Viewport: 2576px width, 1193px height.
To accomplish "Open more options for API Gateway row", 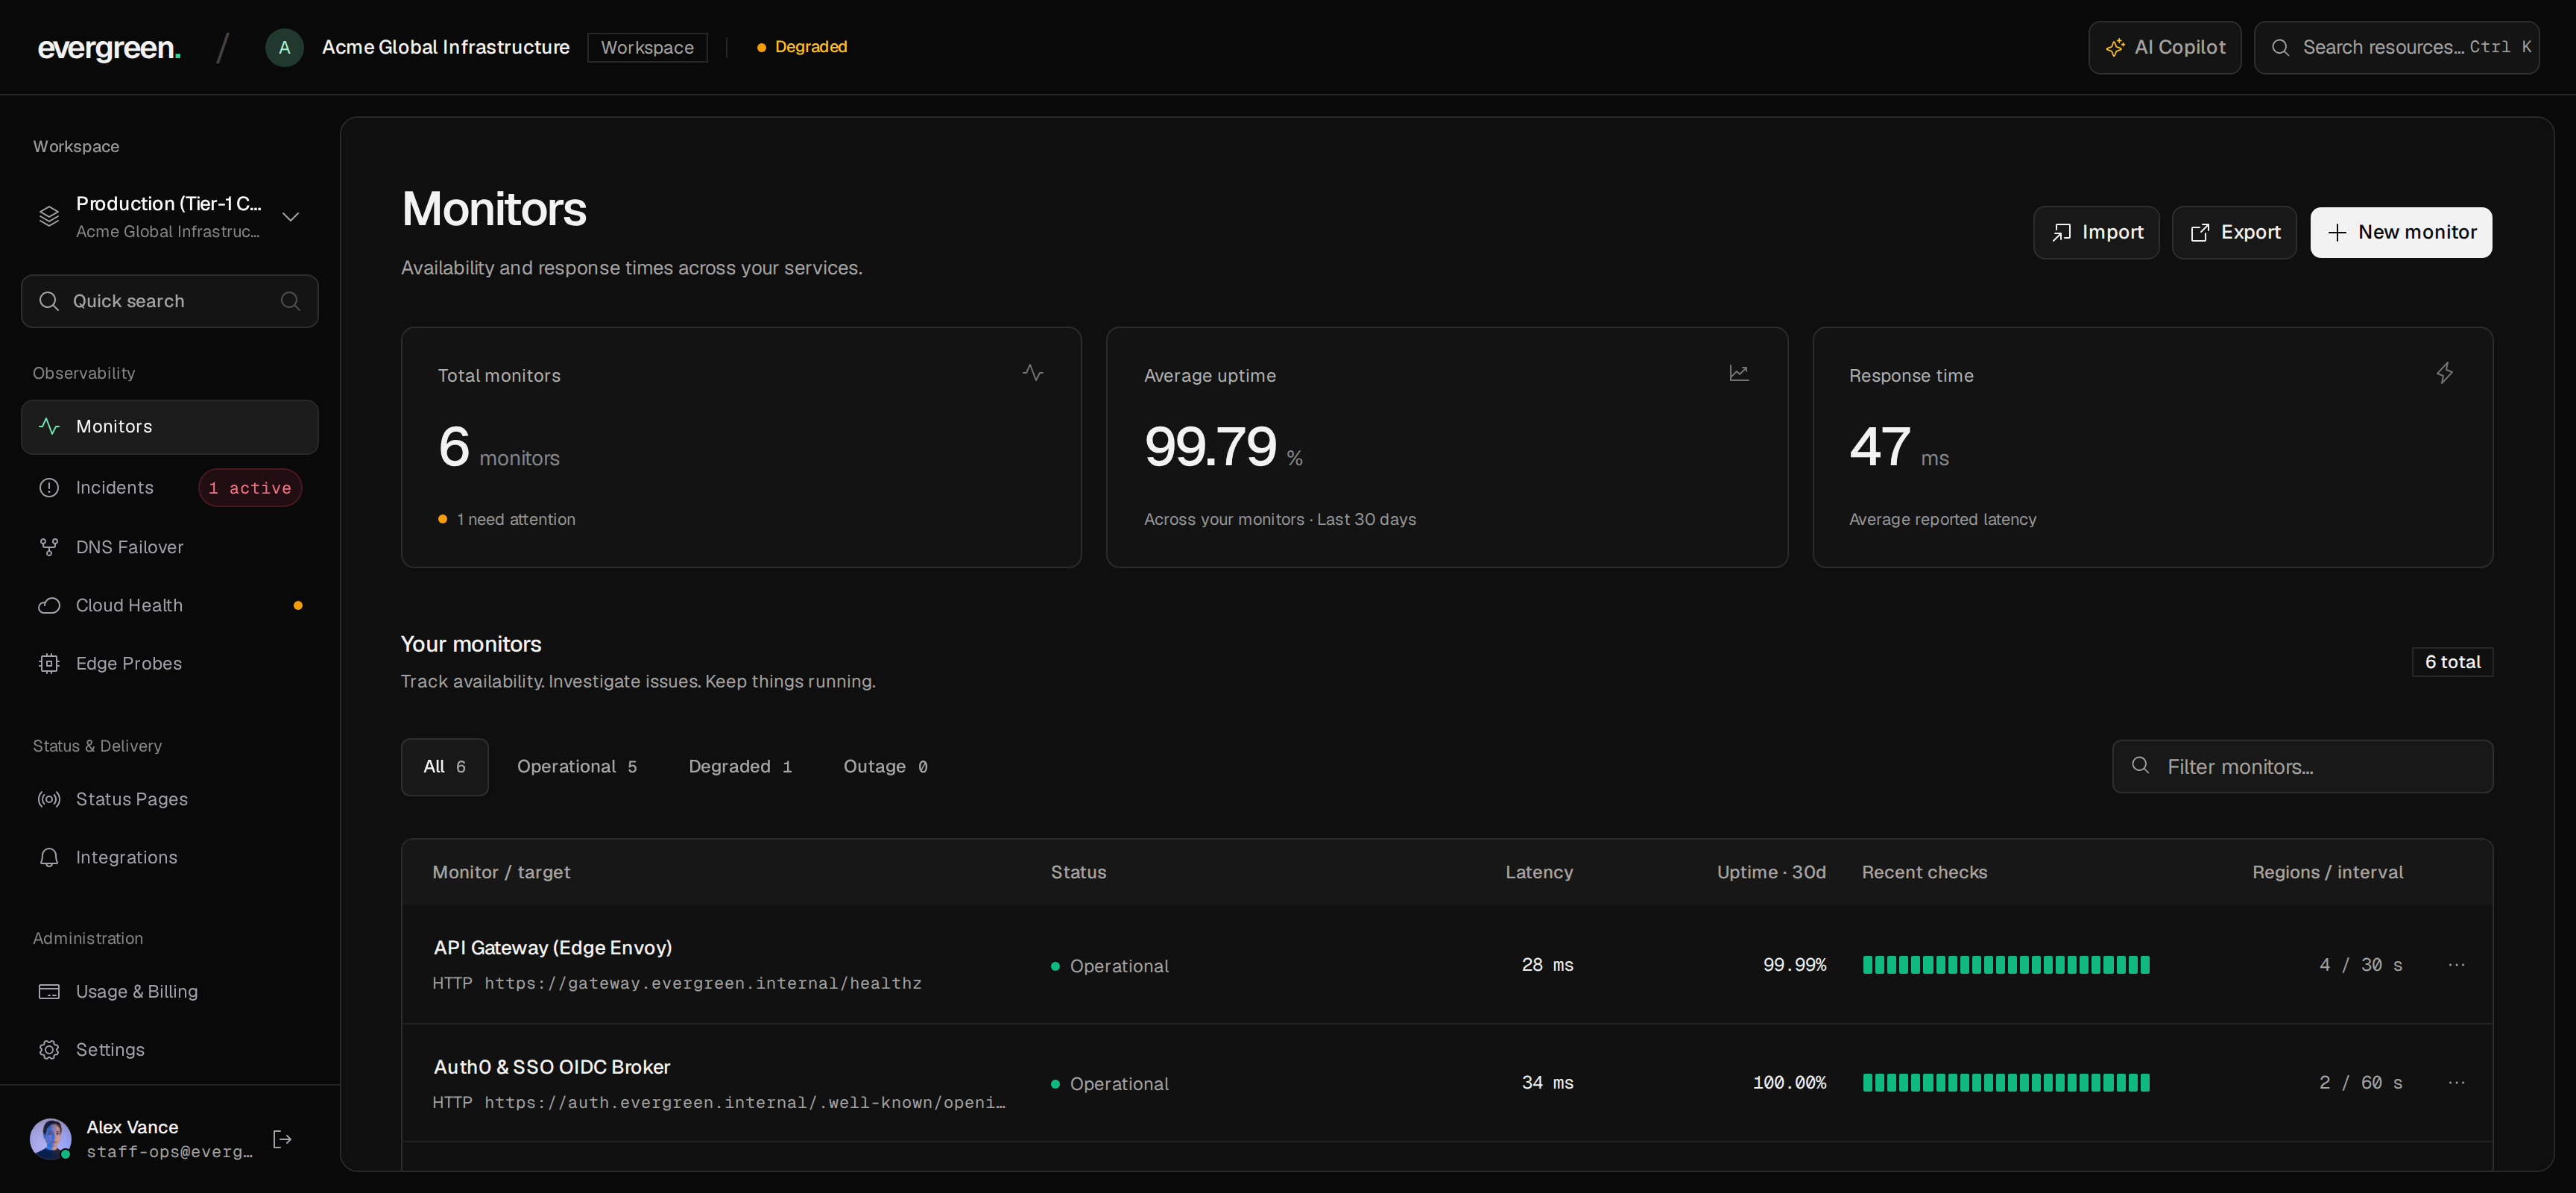I will [2456, 965].
